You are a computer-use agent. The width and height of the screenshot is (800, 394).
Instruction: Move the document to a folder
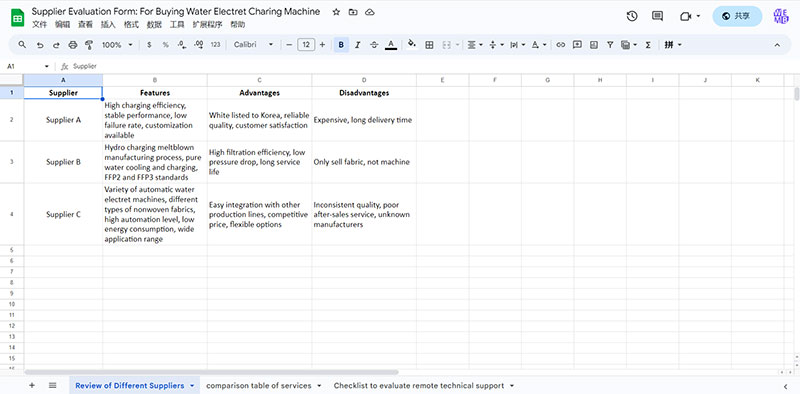click(x=353, y=12)
